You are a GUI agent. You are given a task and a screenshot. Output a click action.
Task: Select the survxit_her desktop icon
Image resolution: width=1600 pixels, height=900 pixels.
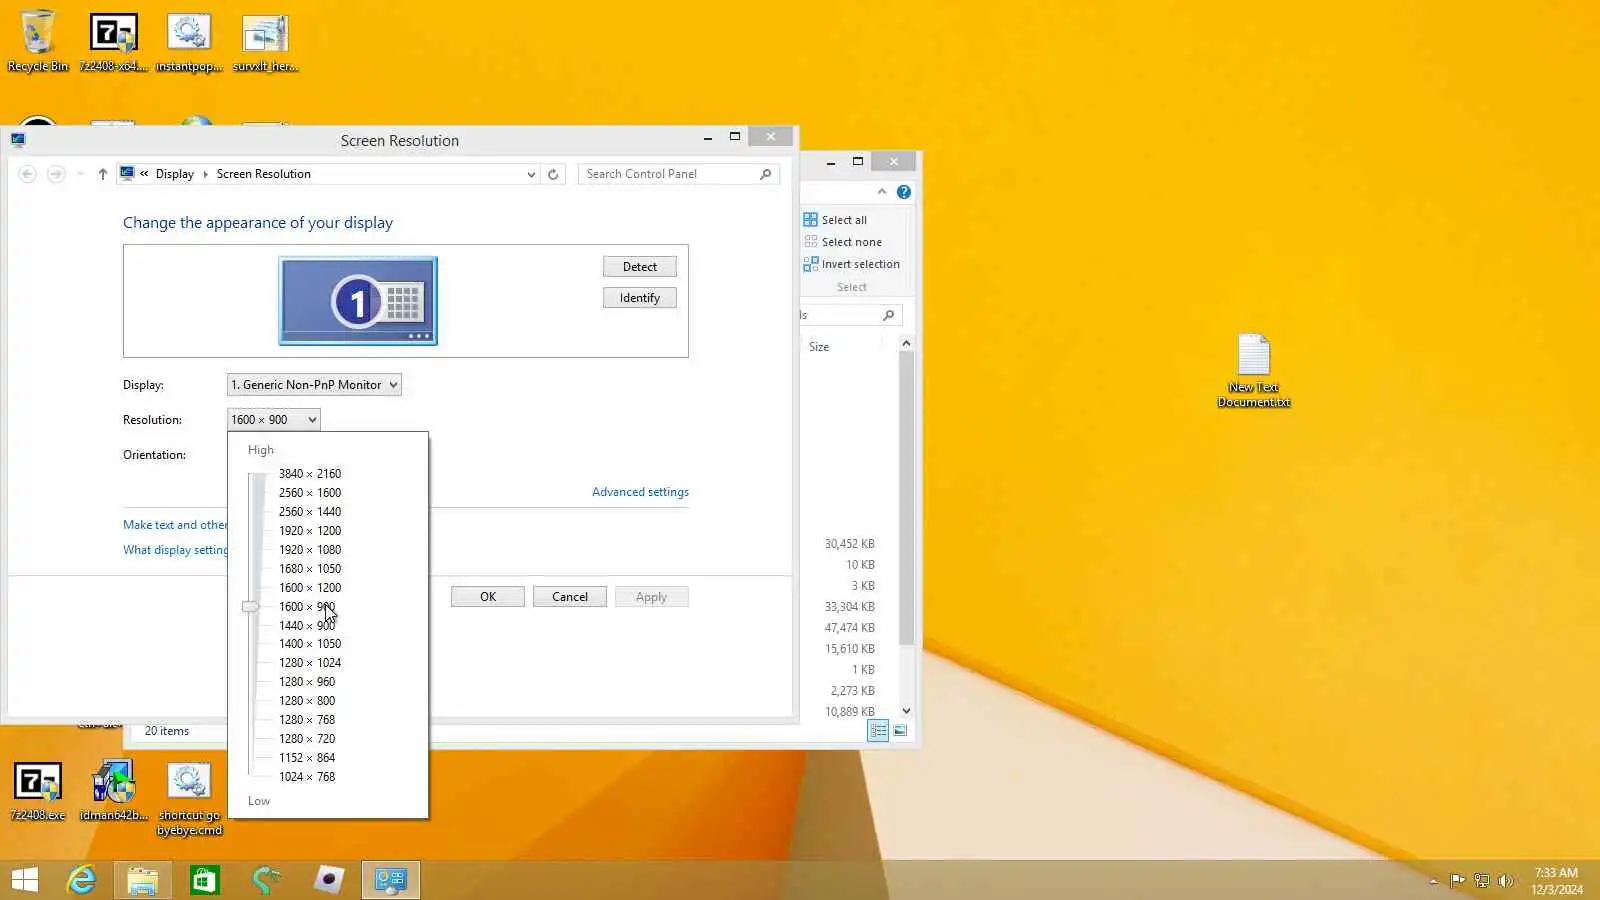click(265, 41)
